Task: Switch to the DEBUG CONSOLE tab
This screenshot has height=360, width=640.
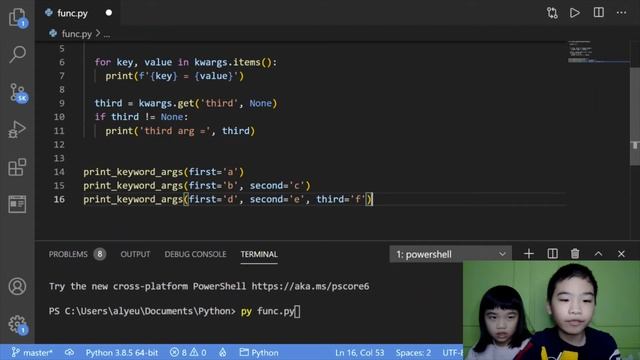Action: point(195,254)
